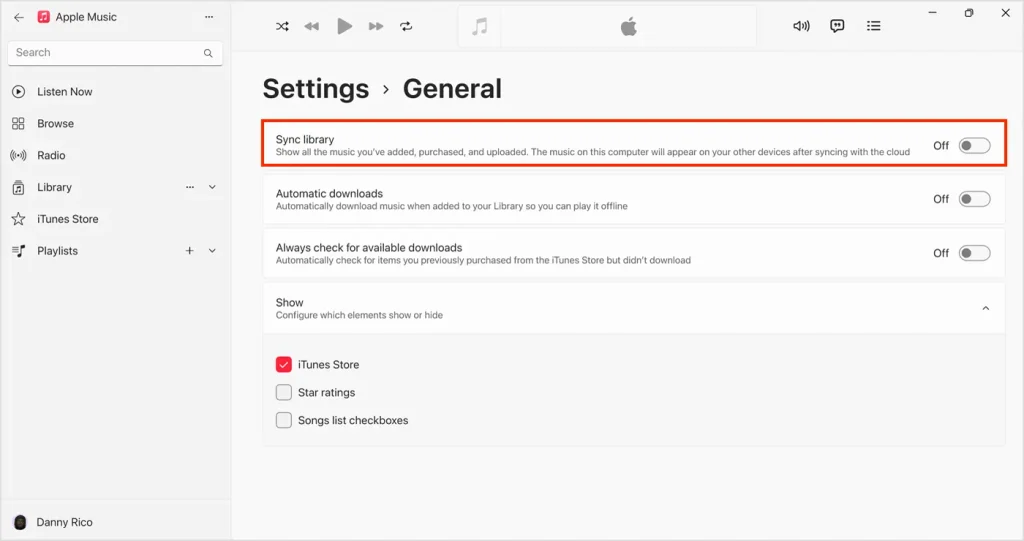Toggle shuffle playback
Viewport: 1024px width, 541px height.
(282, 26)
